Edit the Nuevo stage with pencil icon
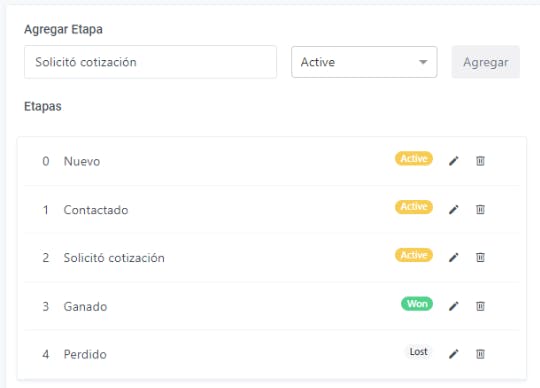Image resolution: width=540 pixels, height=388 pixels. click(454, 161)
